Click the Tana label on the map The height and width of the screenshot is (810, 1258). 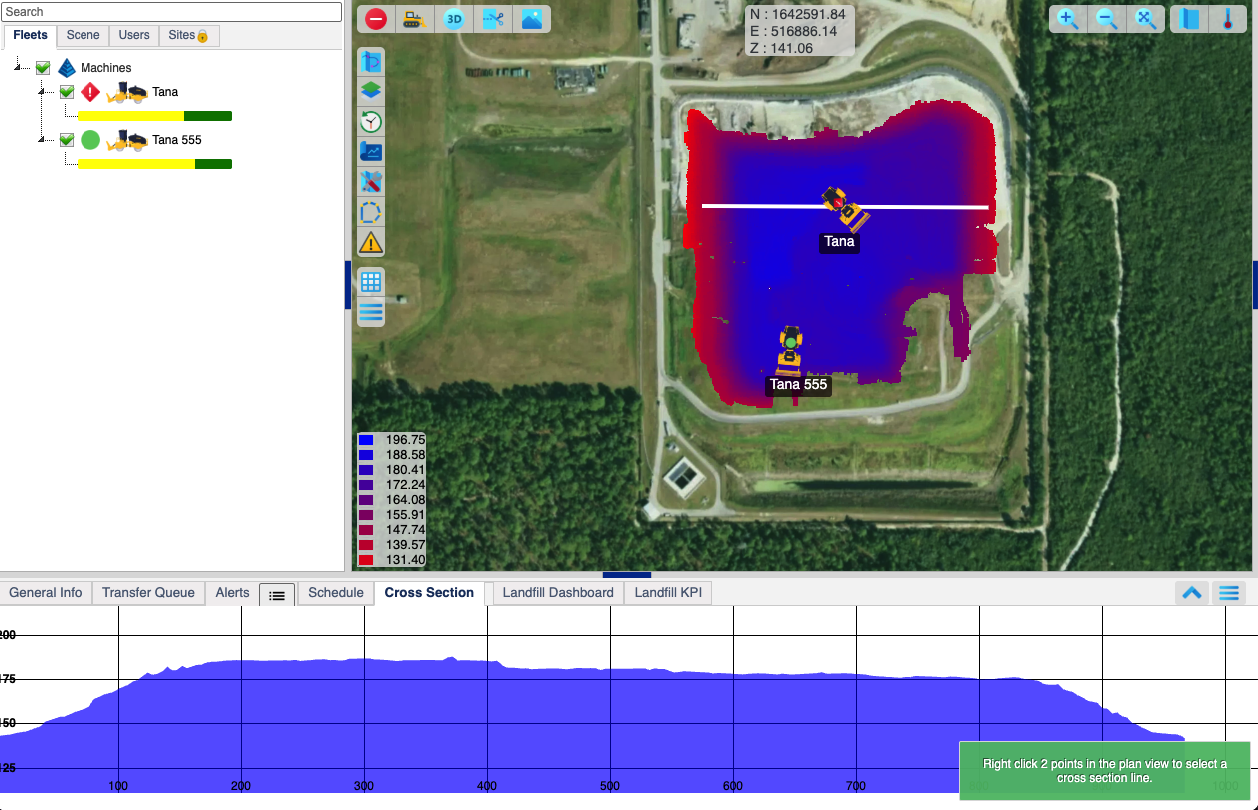[x=840, y=241]
